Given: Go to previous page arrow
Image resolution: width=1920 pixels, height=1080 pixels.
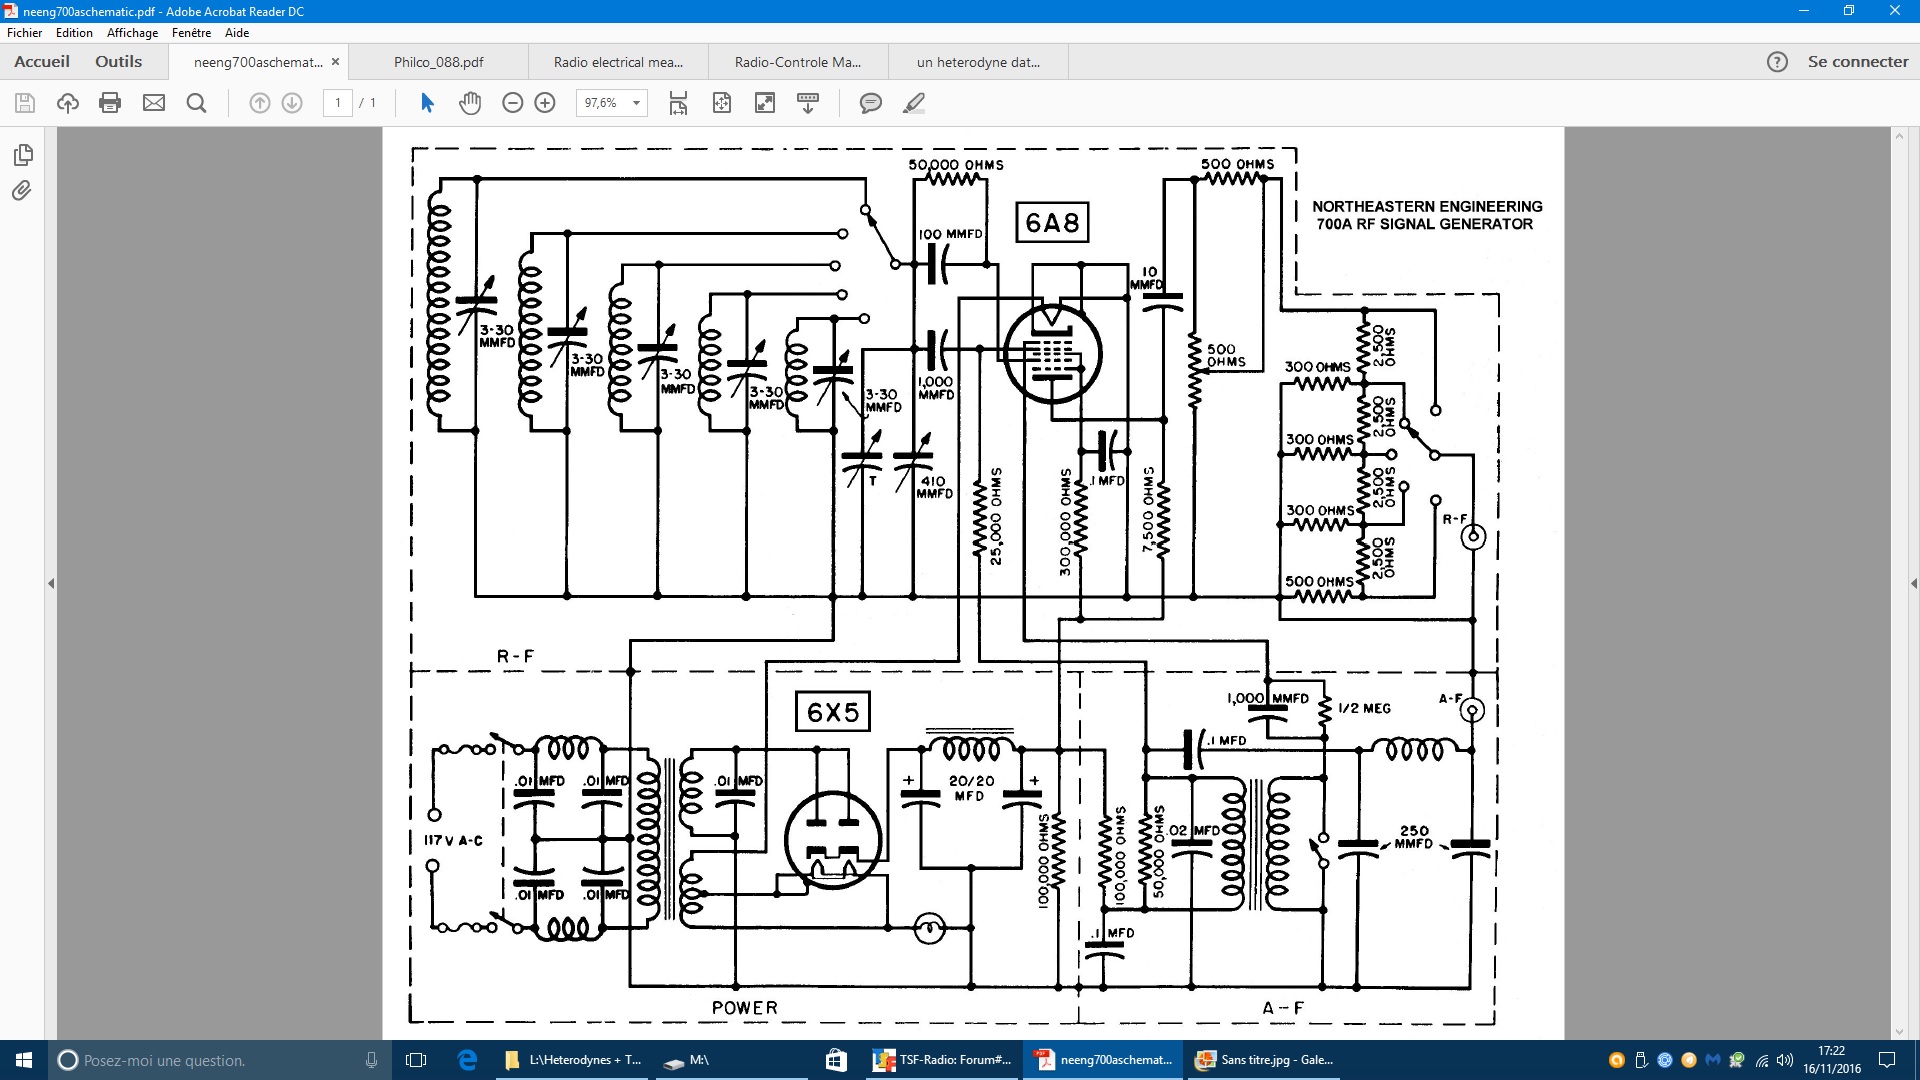Looking at the screenshot, I should (x=259, y=103).
